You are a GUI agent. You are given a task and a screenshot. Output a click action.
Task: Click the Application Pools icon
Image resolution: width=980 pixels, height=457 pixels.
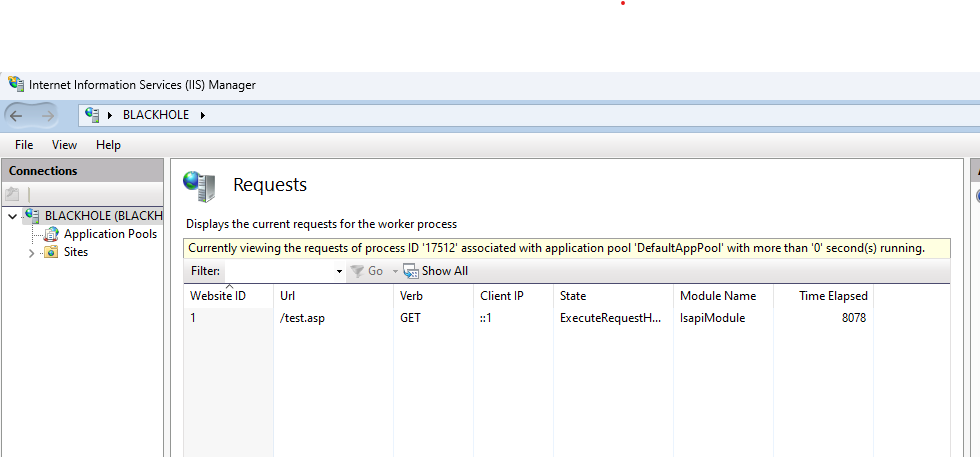[51, 234]
